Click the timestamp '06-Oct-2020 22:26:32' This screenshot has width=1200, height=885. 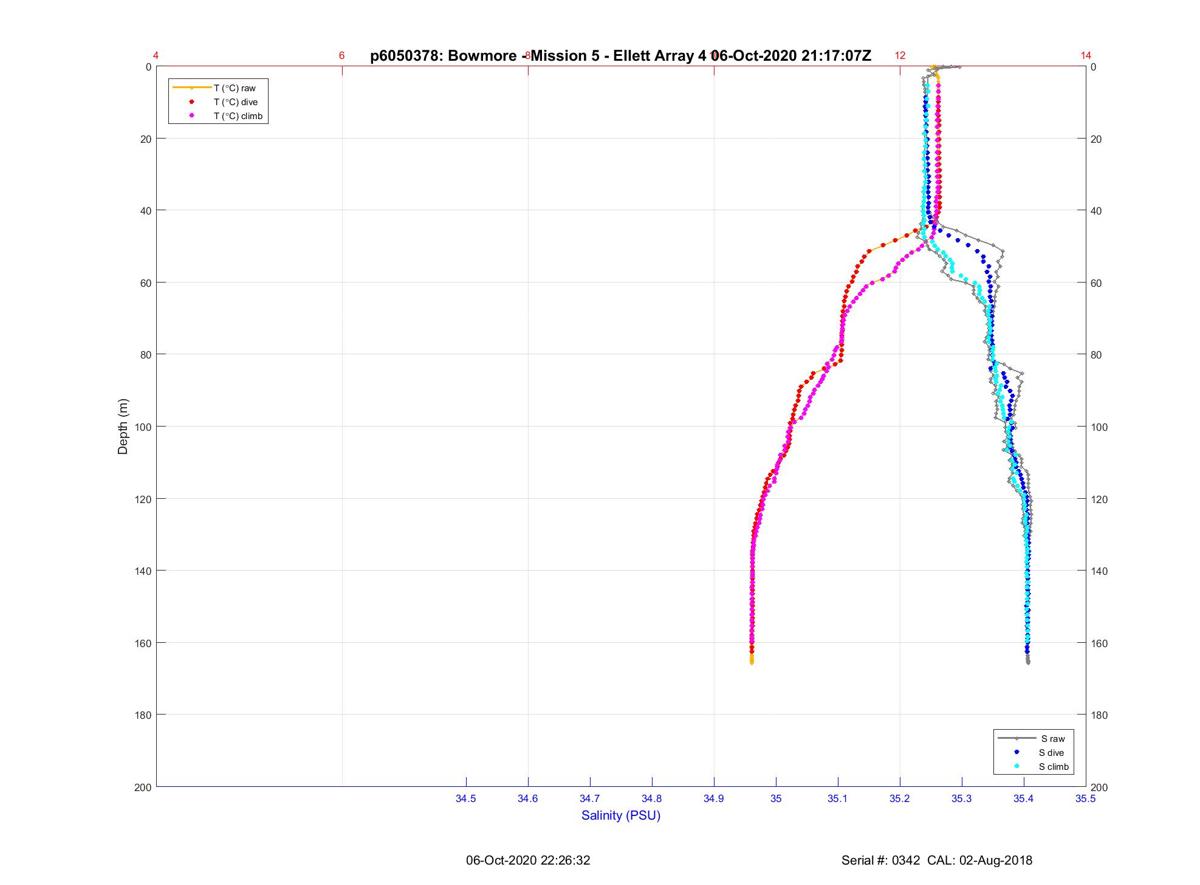529,860
